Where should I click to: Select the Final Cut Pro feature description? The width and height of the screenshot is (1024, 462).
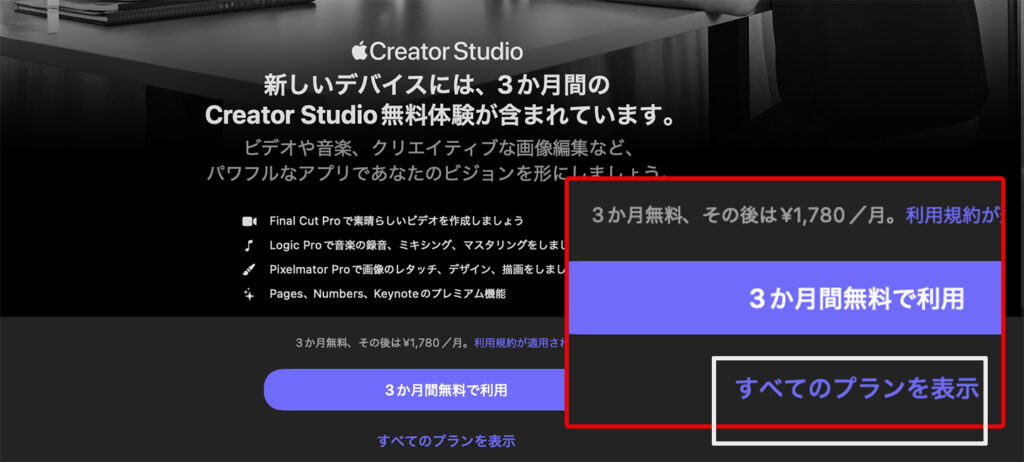[397, 220]
